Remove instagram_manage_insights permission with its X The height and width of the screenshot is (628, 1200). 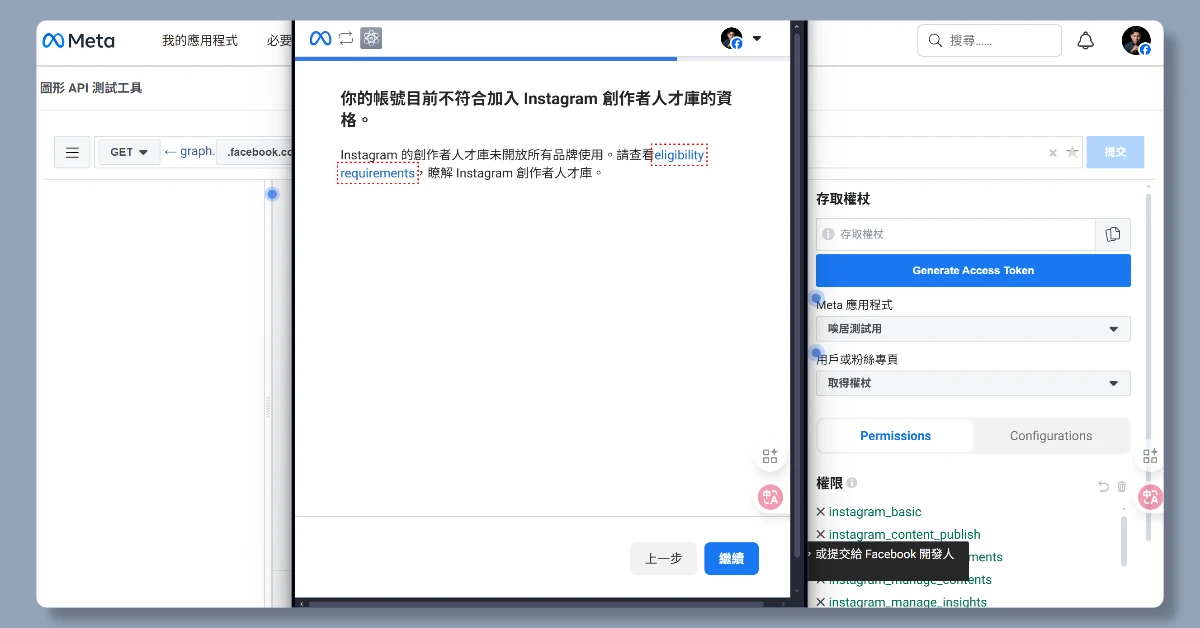pos(821,602)
